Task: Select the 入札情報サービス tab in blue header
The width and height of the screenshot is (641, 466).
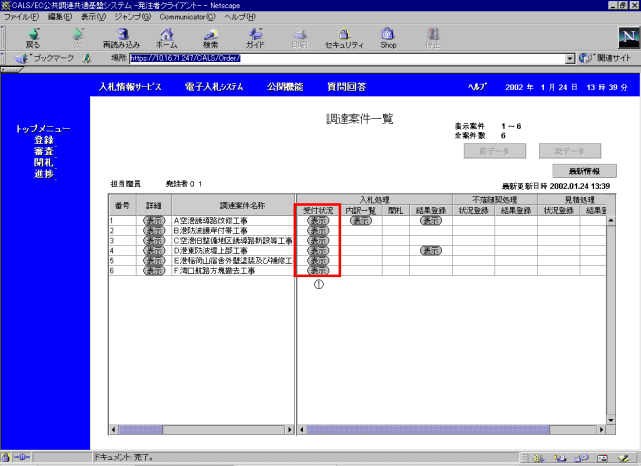Action: tap(130, 87)
